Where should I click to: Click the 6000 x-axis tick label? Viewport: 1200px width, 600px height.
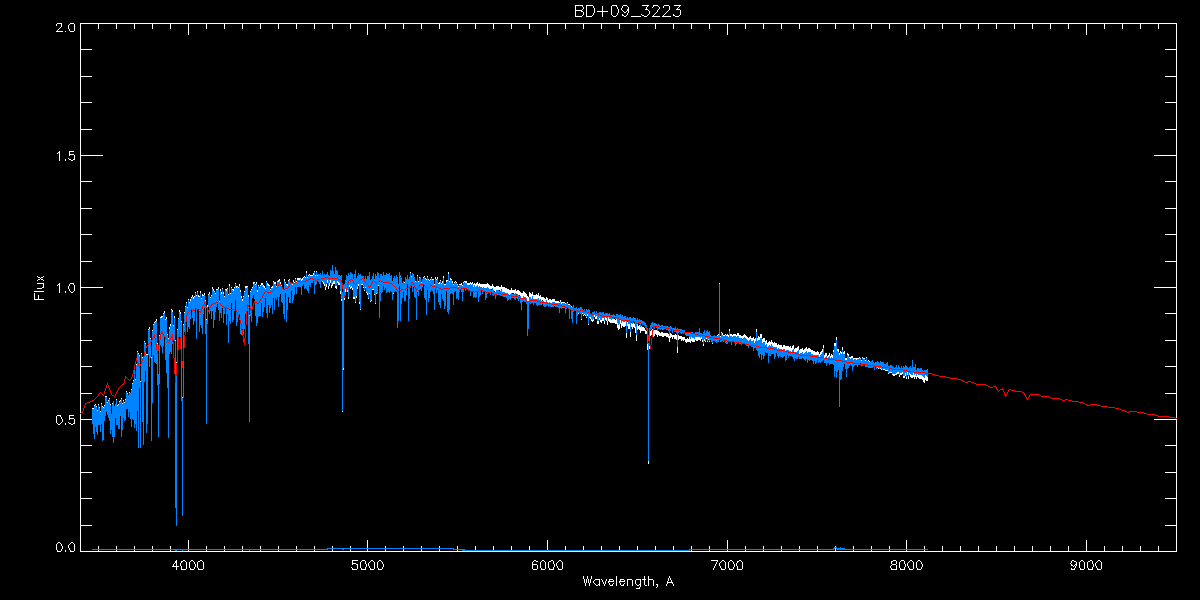[x=547, y=565]
